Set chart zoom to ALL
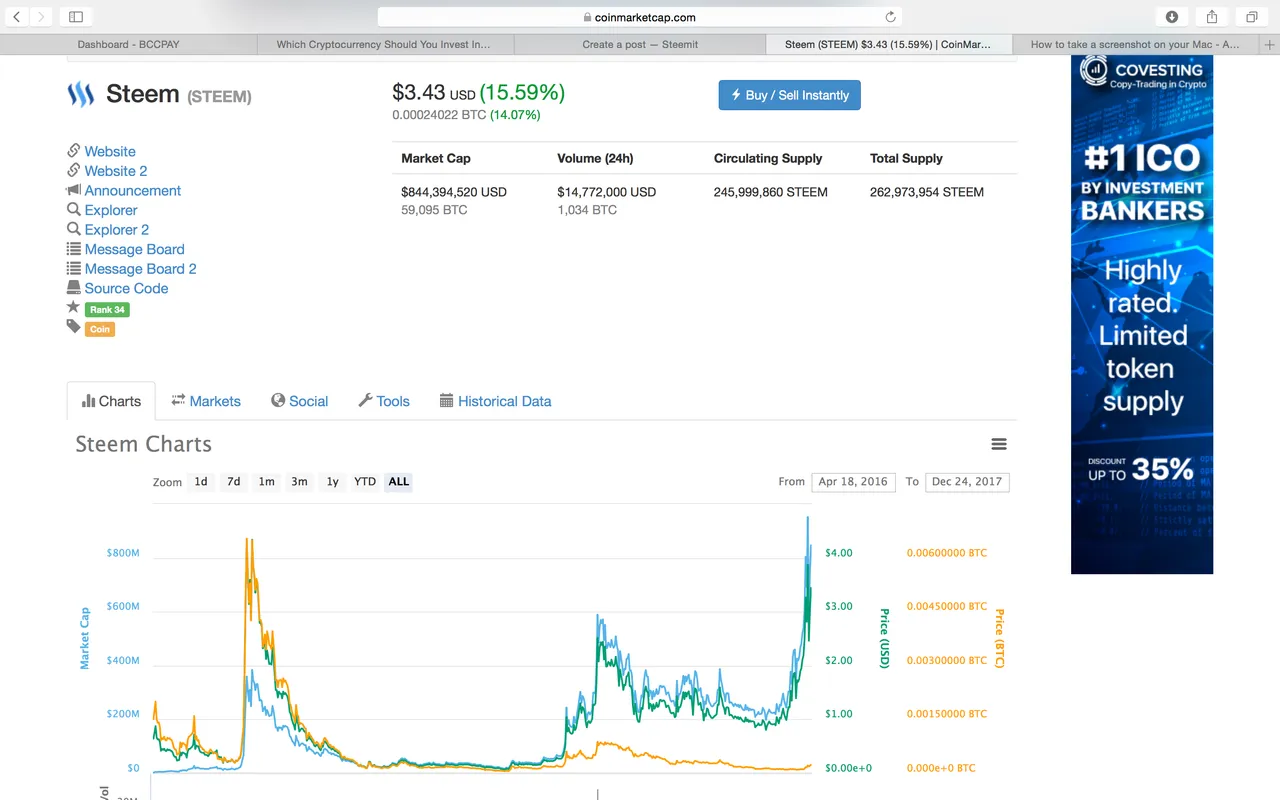The width and height of the screenshot is (1280, 800). coord(399,482)
